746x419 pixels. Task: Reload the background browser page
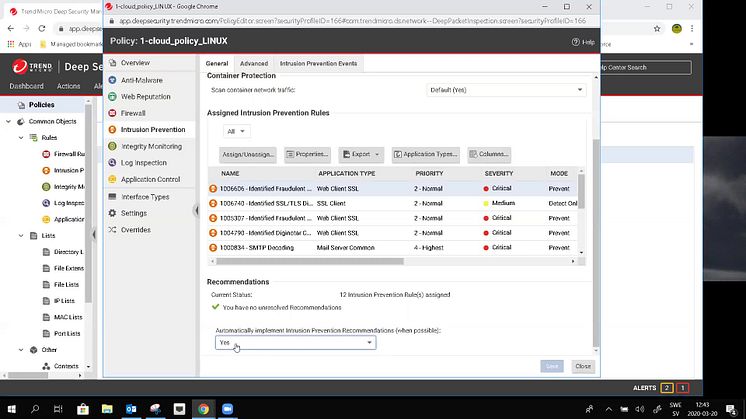coord(42,29)
